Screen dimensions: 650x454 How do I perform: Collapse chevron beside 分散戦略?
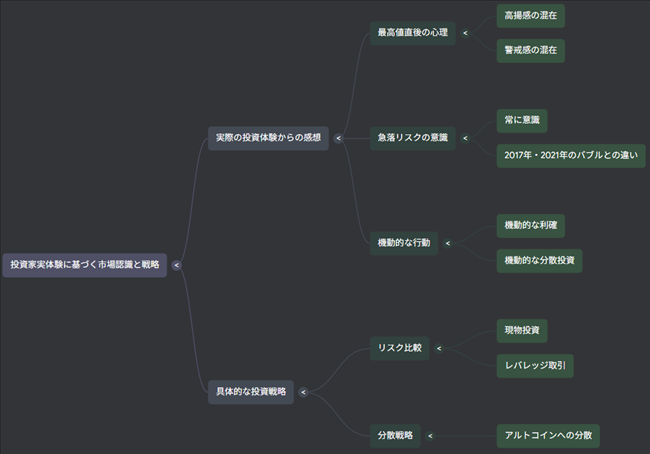pos(430,436)
